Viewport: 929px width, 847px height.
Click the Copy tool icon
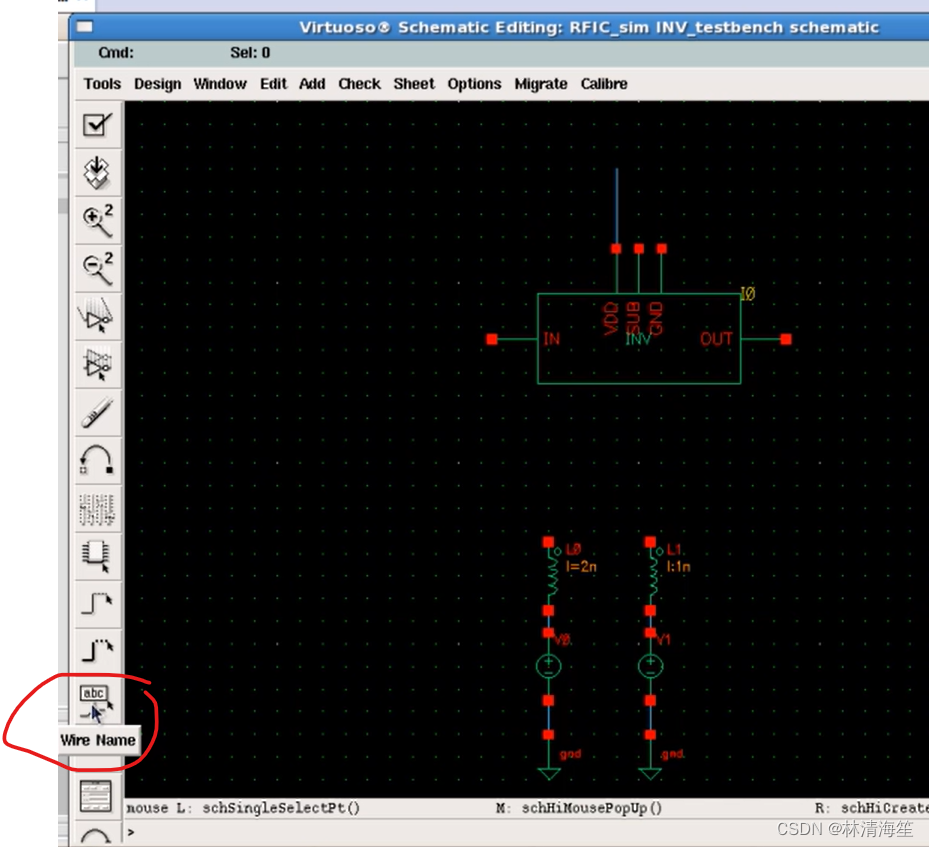98,364
